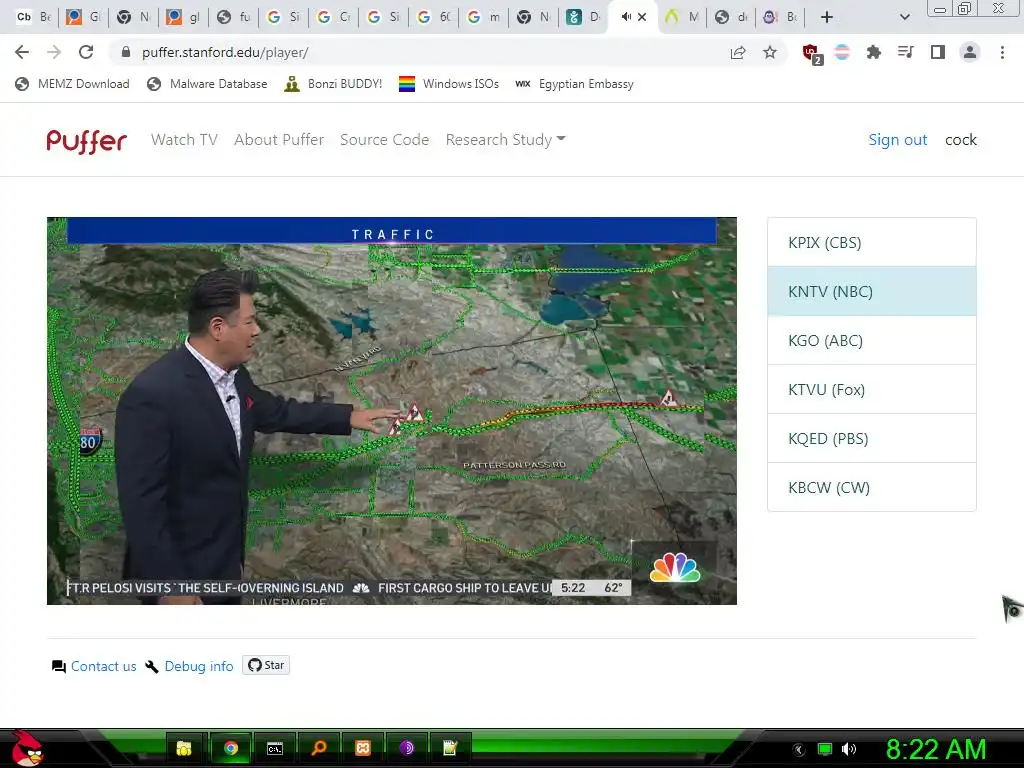
Task: Click the GitHub Star button
Action: pos(266,665)
